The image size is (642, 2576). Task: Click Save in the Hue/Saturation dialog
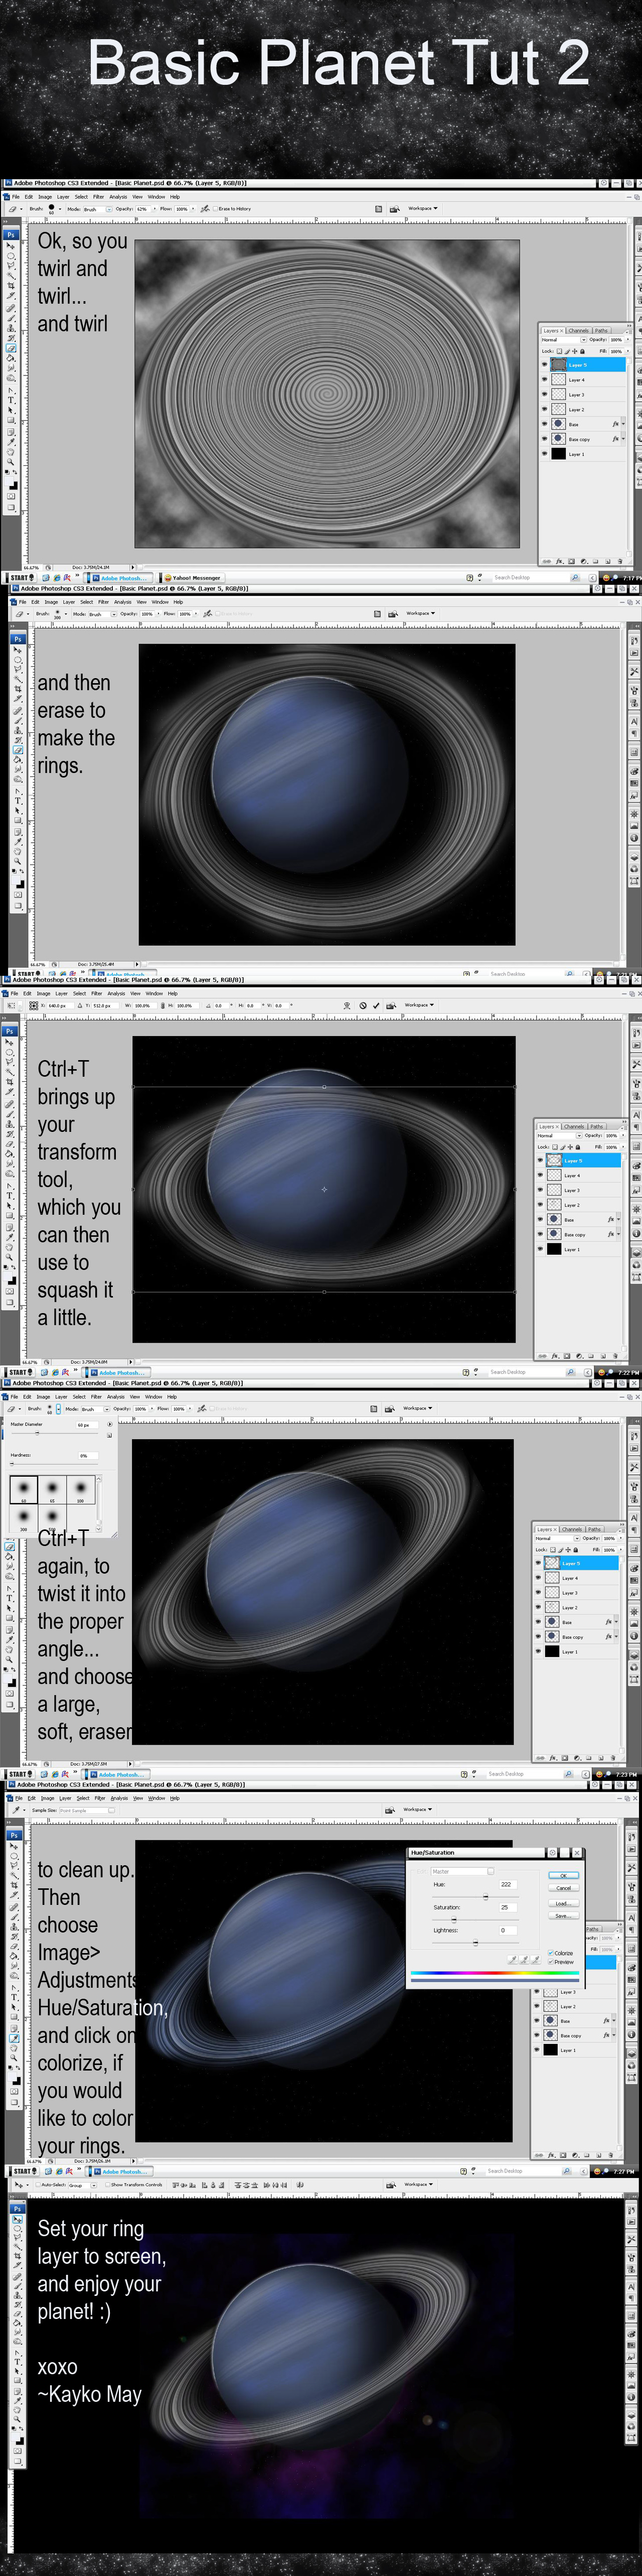point(563,1916)
